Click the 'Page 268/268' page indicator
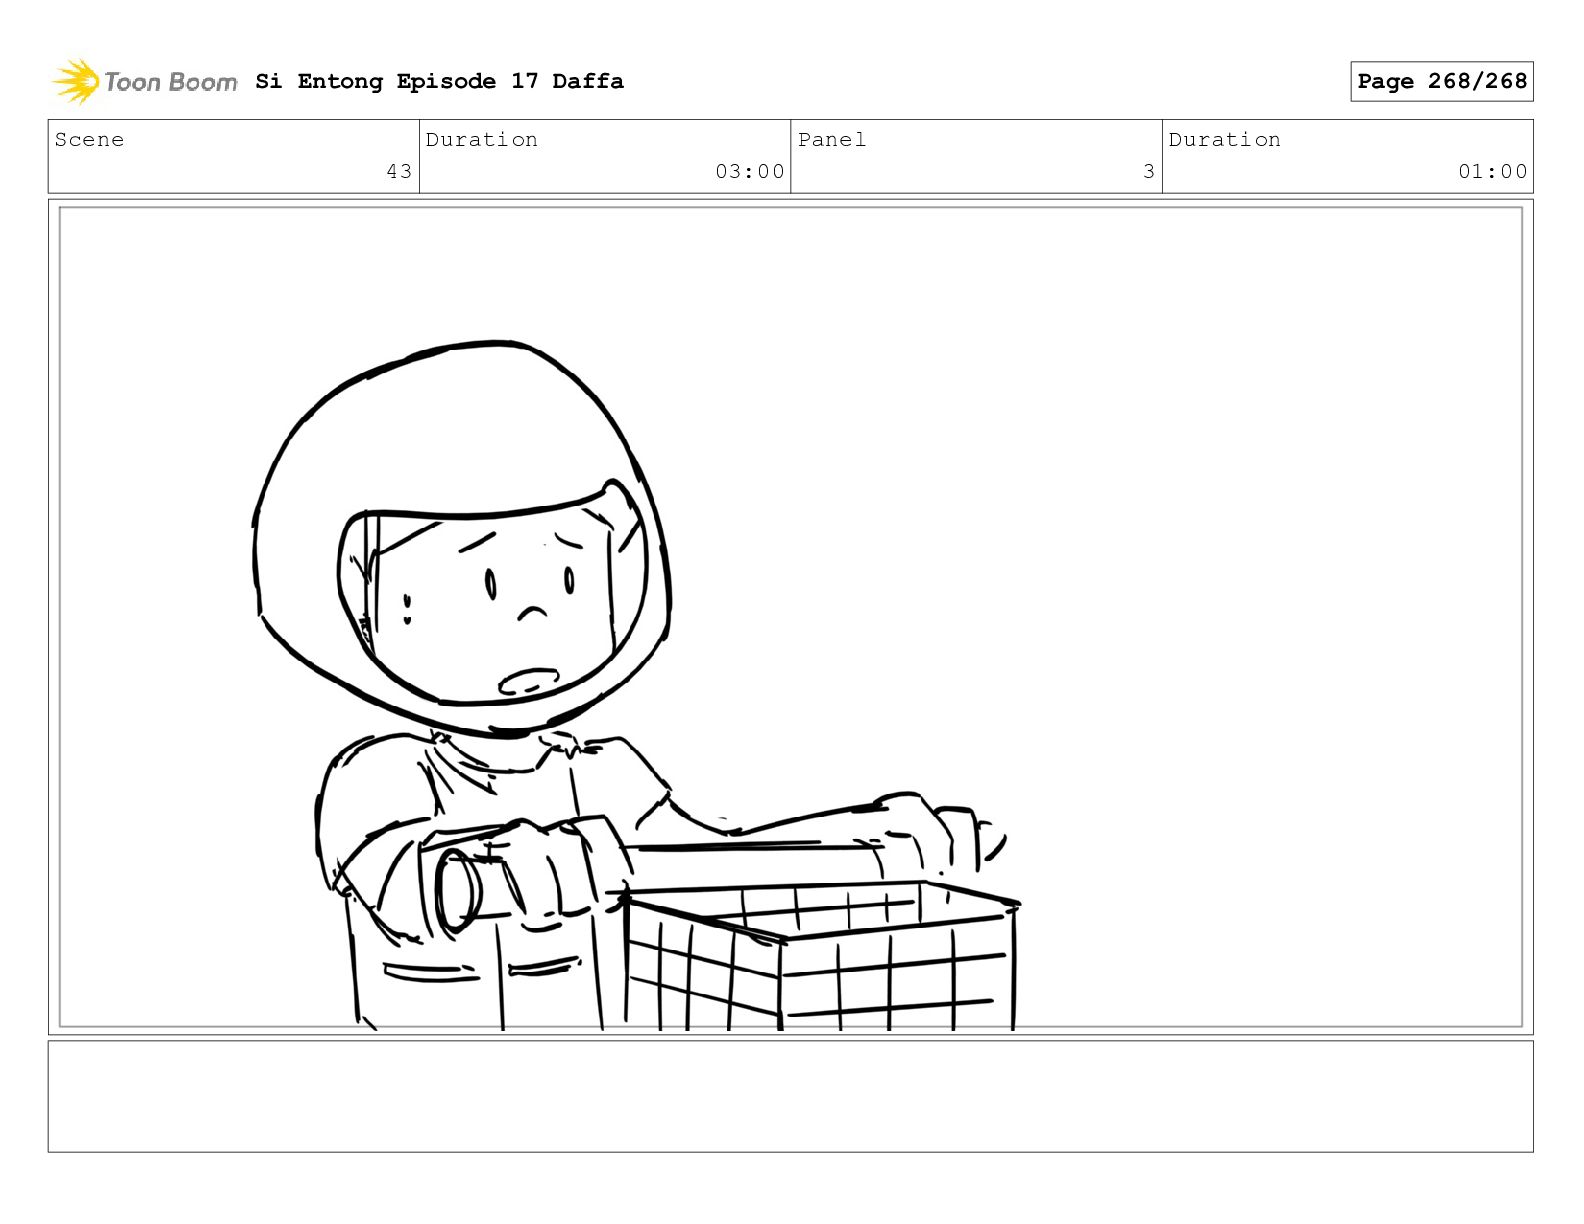This screenshot has height=1224, width=1584. 1441,81
